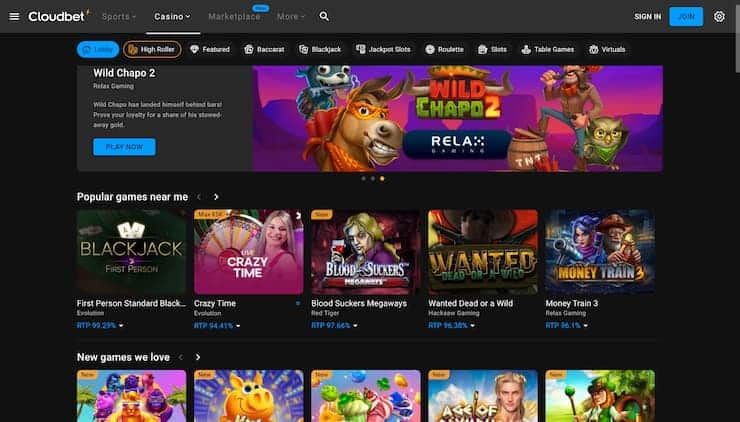This screenshot has height=422, width=740.
Task: Click the Cloudbet logo
Action: 58,16
